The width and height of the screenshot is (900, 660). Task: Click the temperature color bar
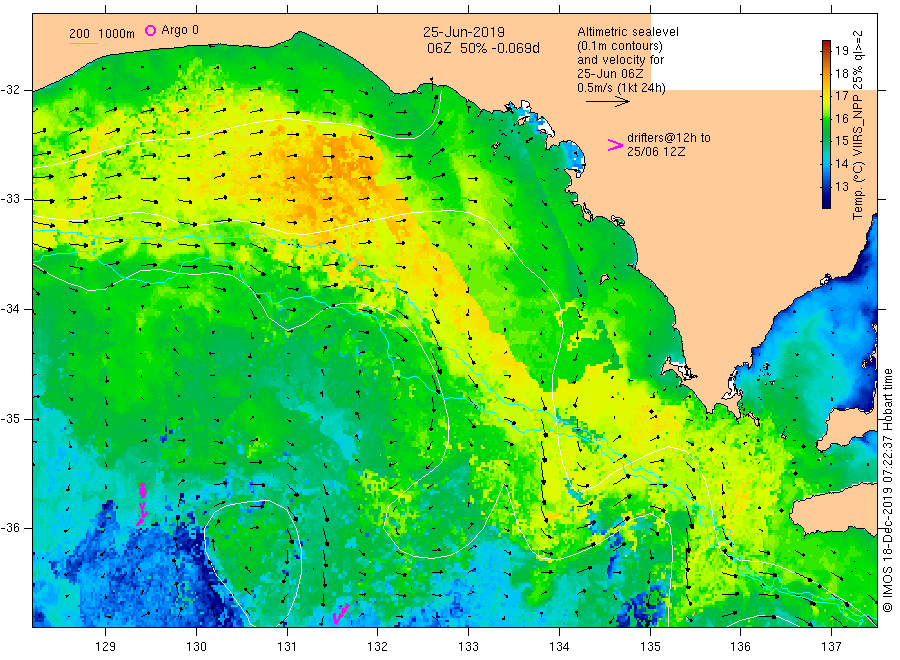826,124
